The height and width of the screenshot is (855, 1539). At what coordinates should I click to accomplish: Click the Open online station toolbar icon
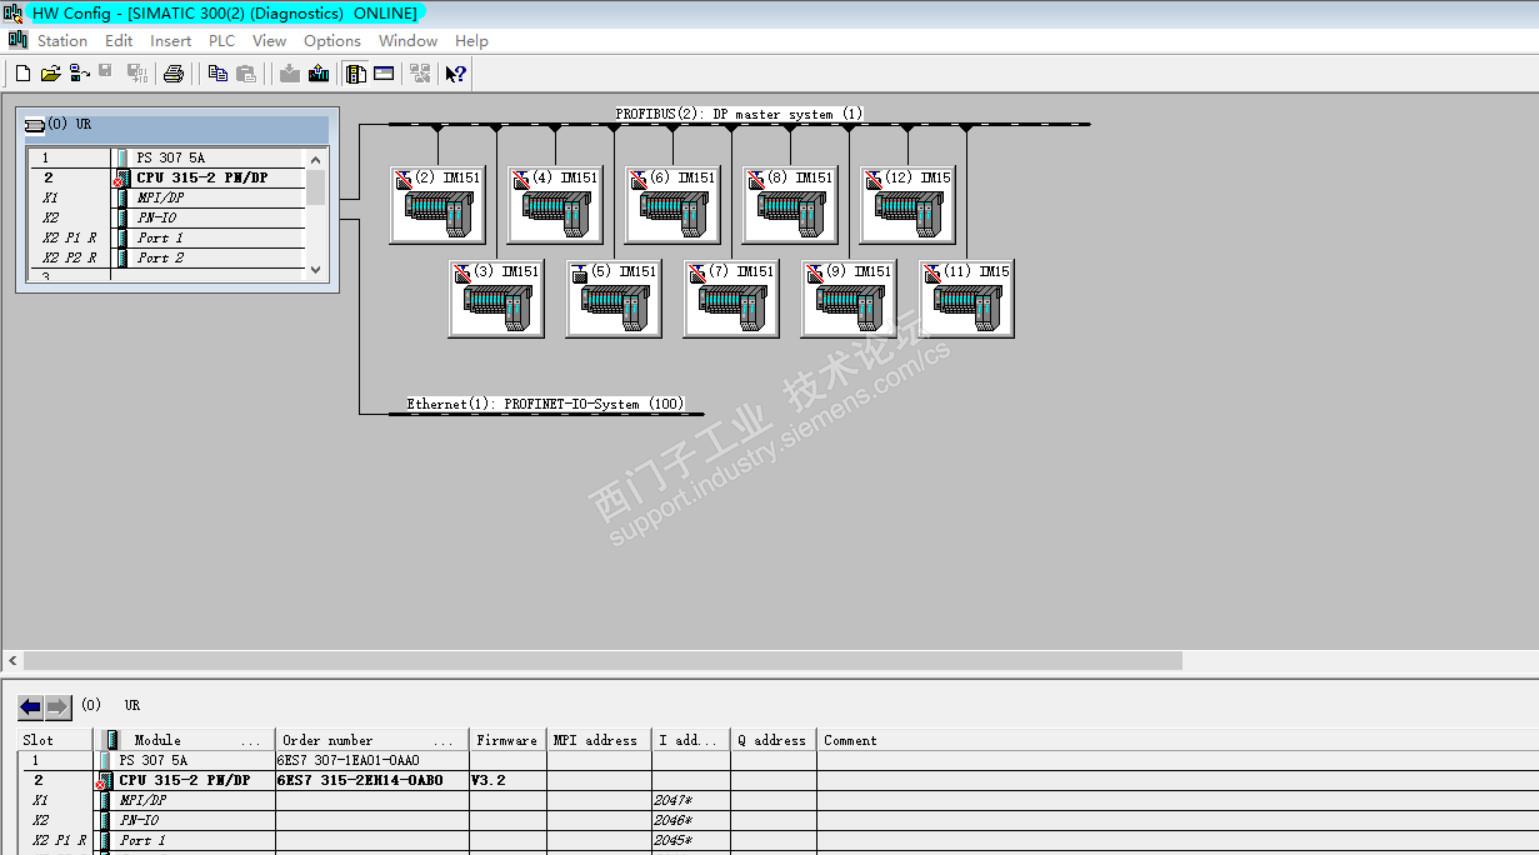click(79, 73)
